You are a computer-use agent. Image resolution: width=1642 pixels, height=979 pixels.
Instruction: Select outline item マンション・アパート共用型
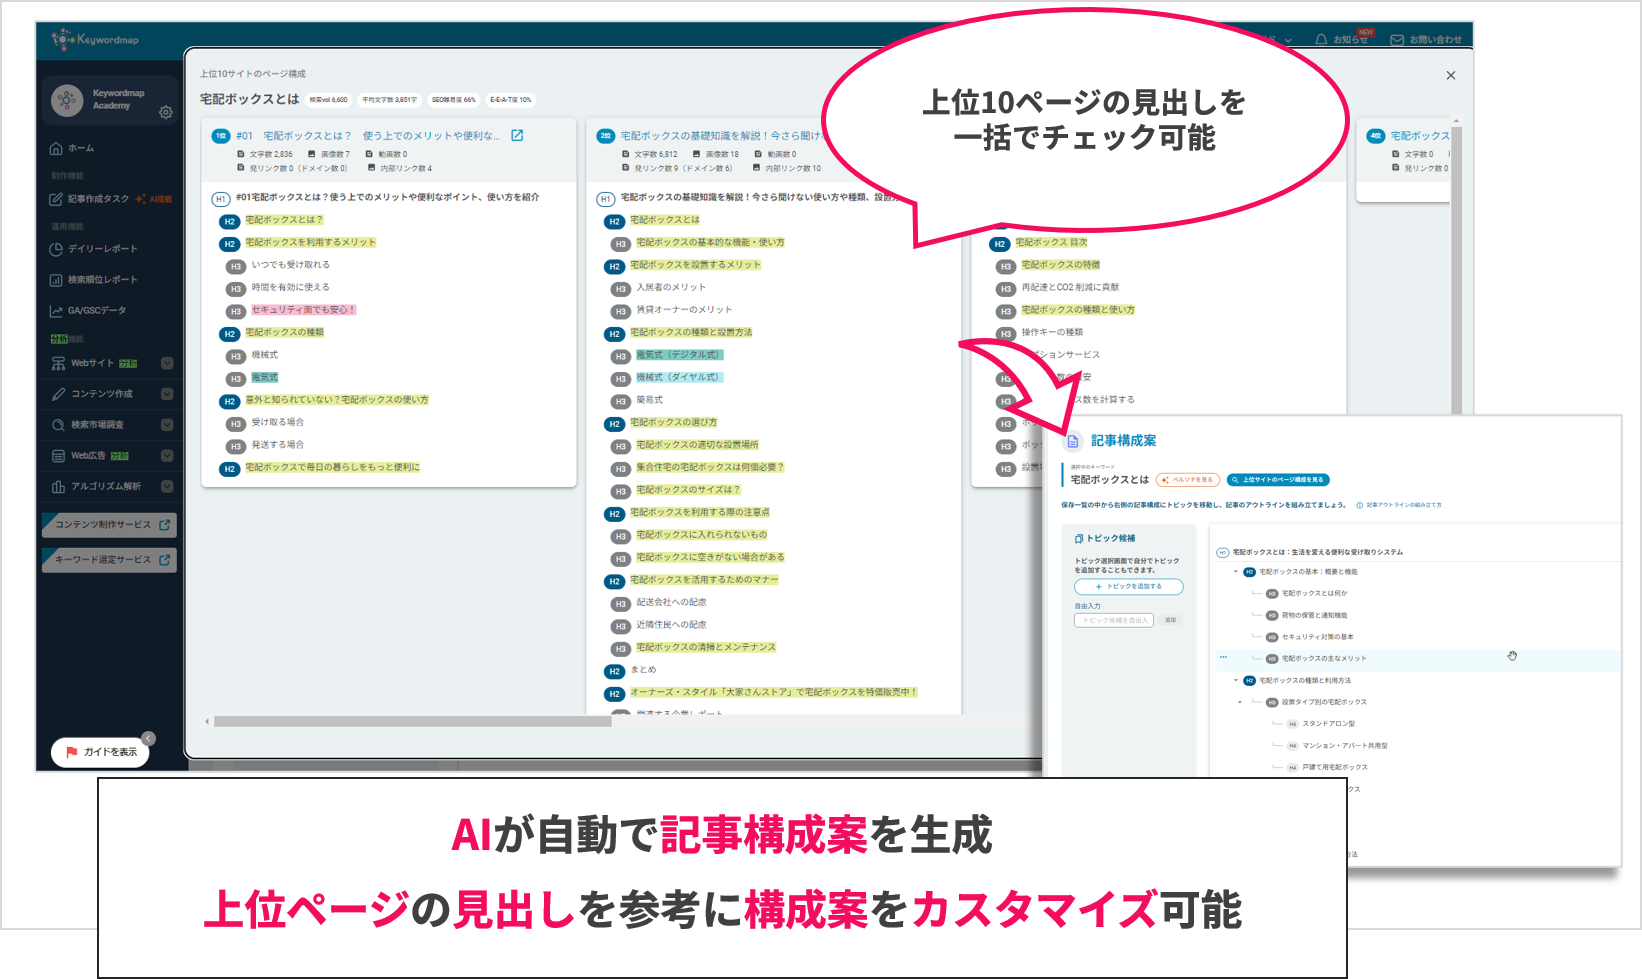coord(1345,746)
